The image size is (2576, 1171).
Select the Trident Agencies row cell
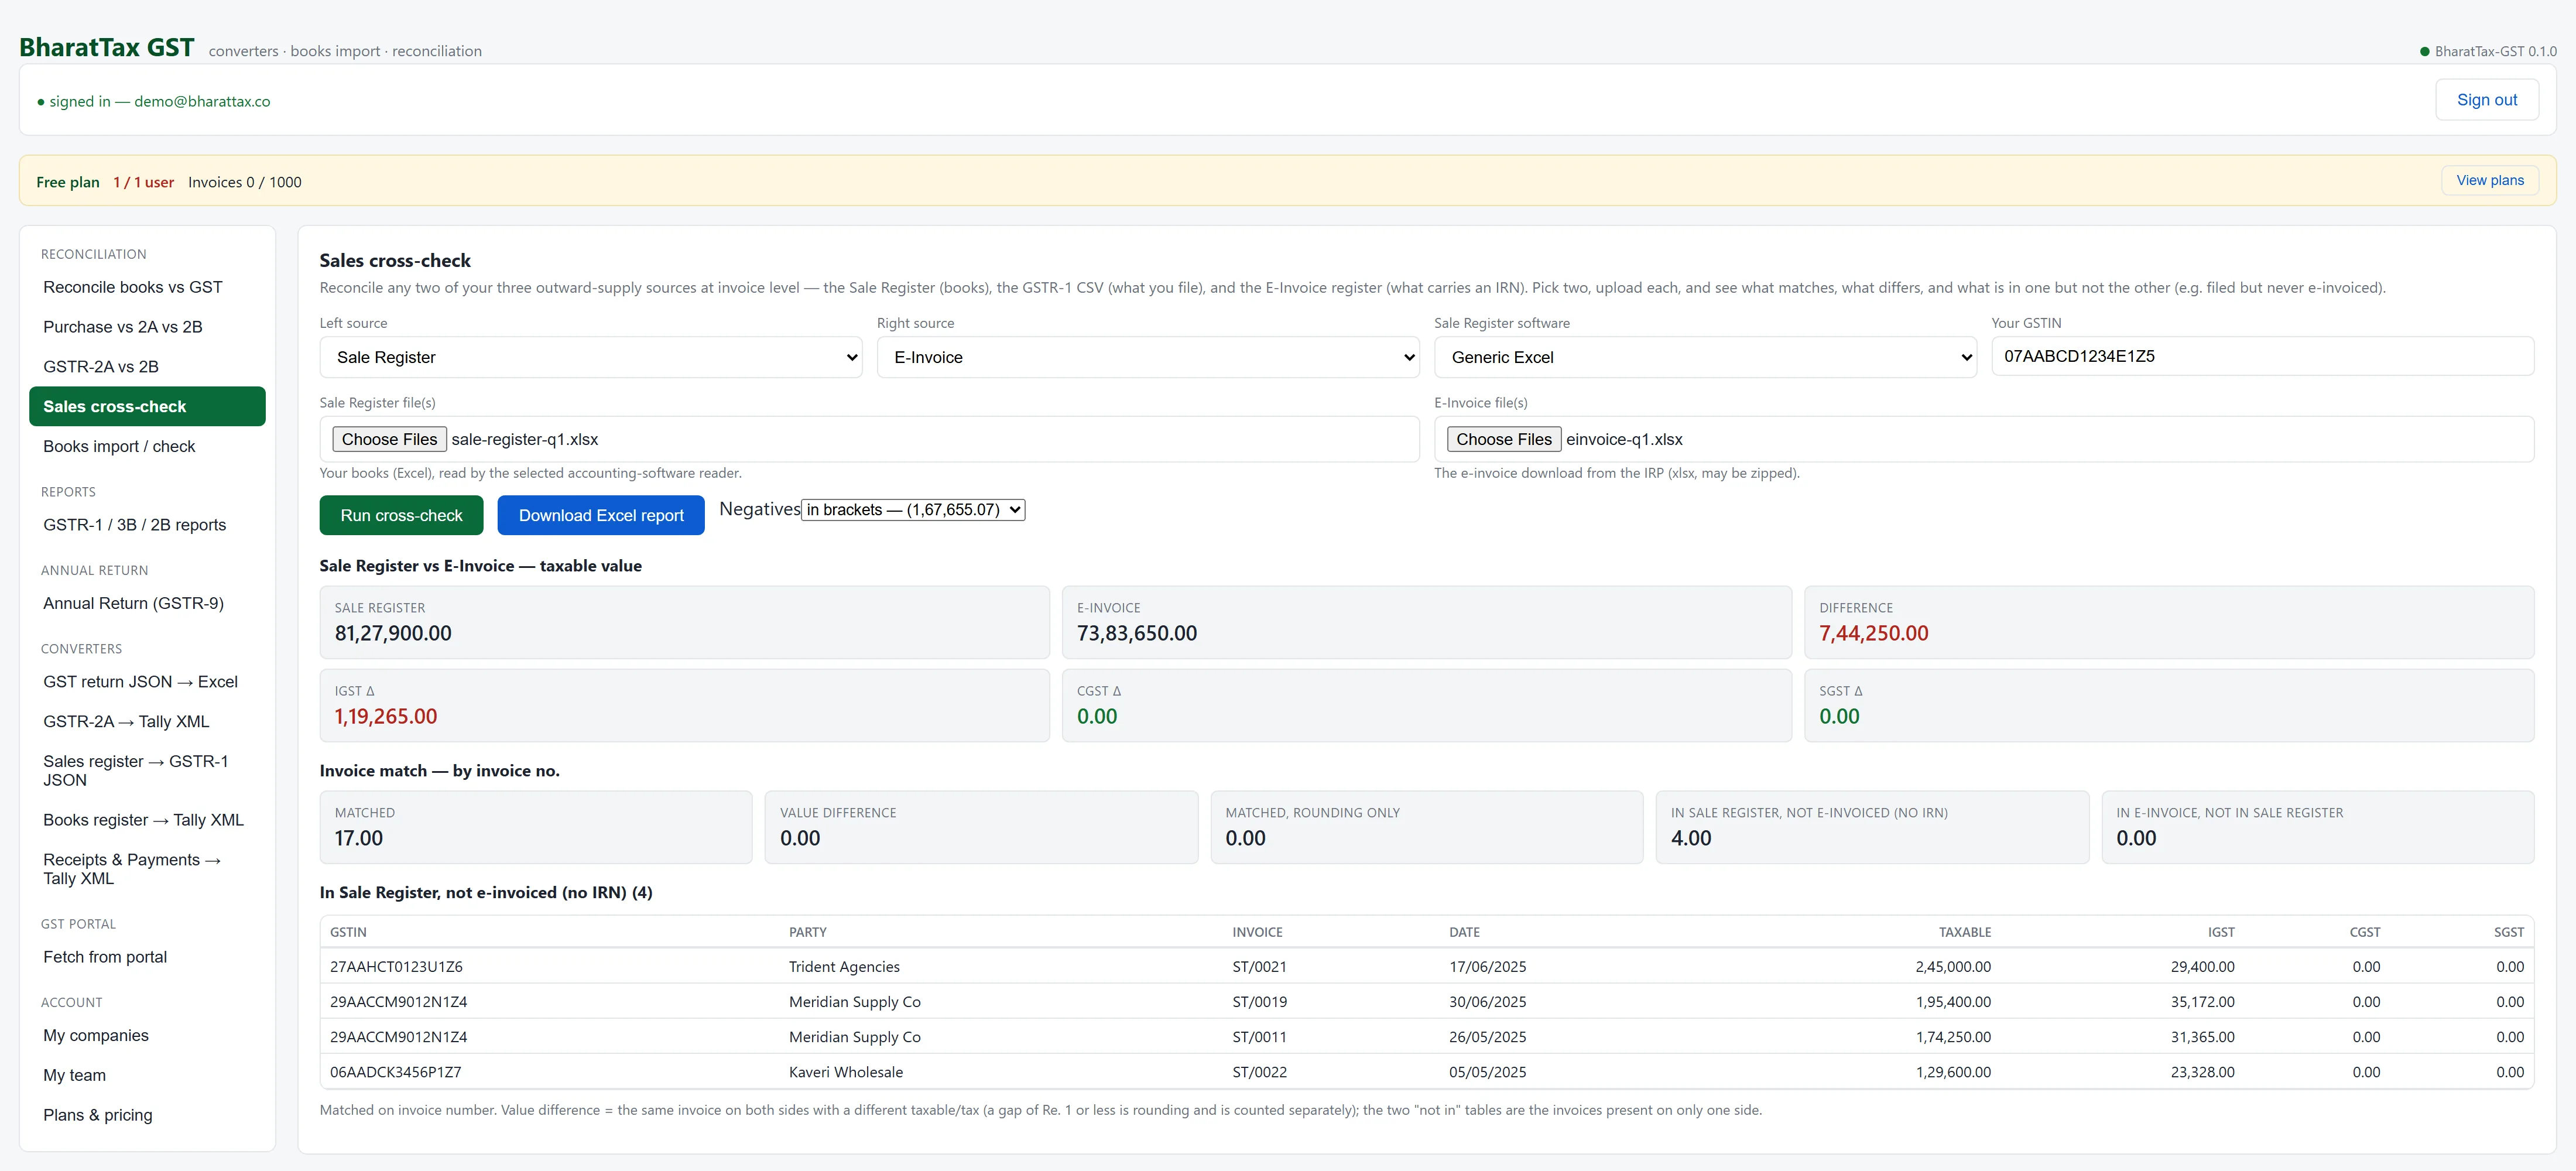click(x=844, y=967)
